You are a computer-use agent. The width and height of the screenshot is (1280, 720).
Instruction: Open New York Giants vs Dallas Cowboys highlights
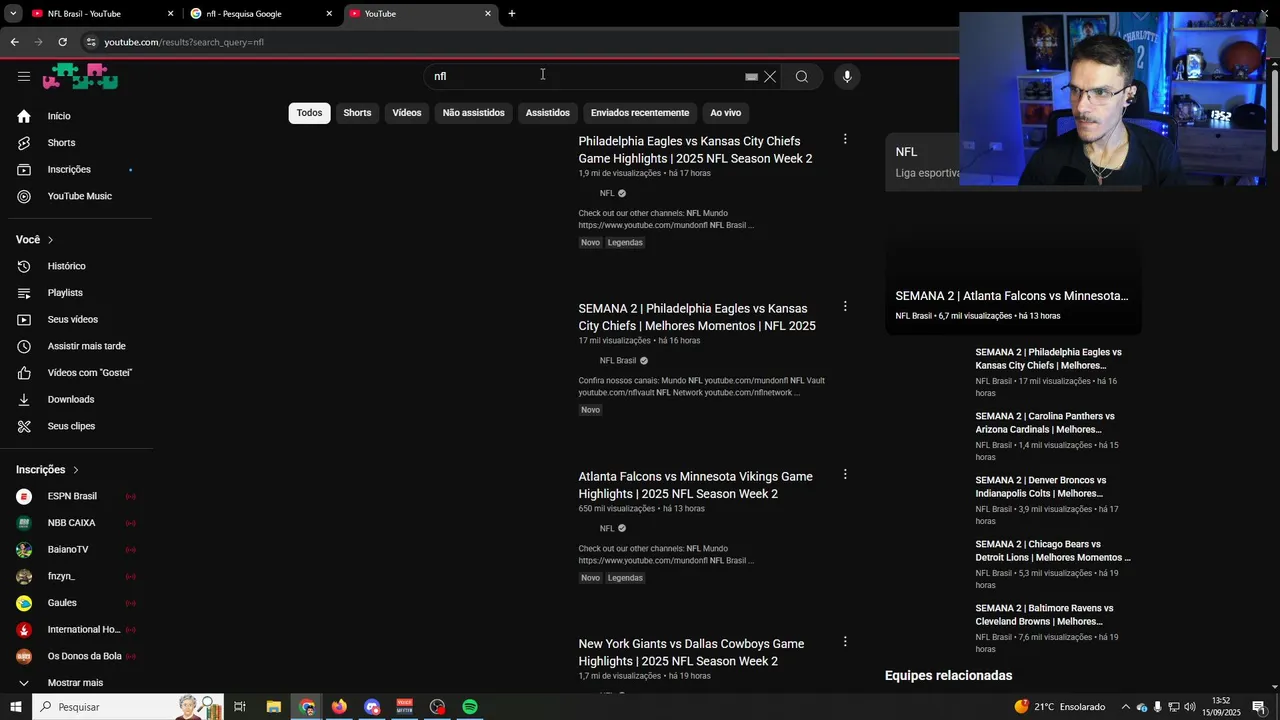(x=691, y=652)
